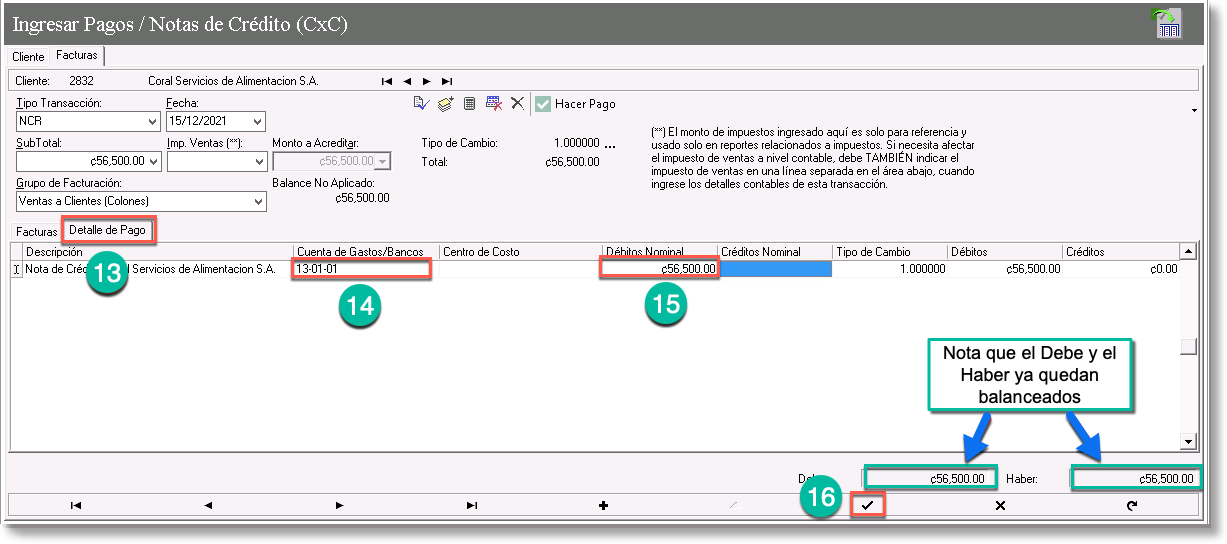Click the stacked notes with plus icon

click(445, 103)
